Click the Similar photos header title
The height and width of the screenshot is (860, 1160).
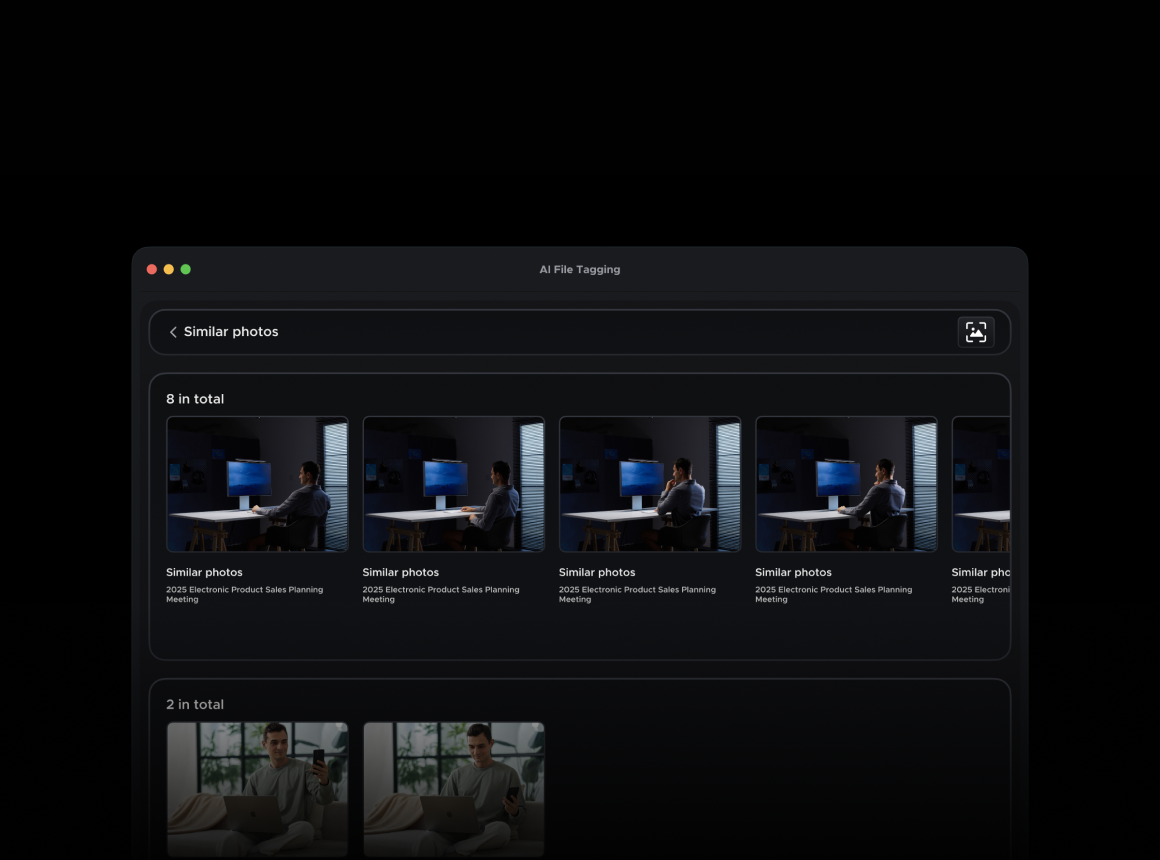pyautogui.click(x=231, y=332)
